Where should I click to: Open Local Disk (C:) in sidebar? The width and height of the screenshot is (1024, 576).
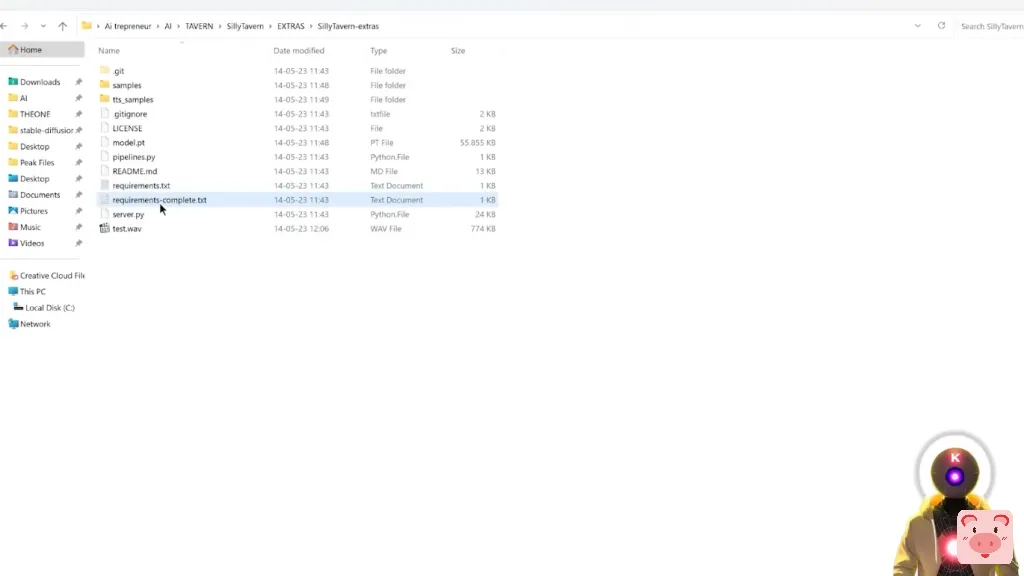click(50, 308)
